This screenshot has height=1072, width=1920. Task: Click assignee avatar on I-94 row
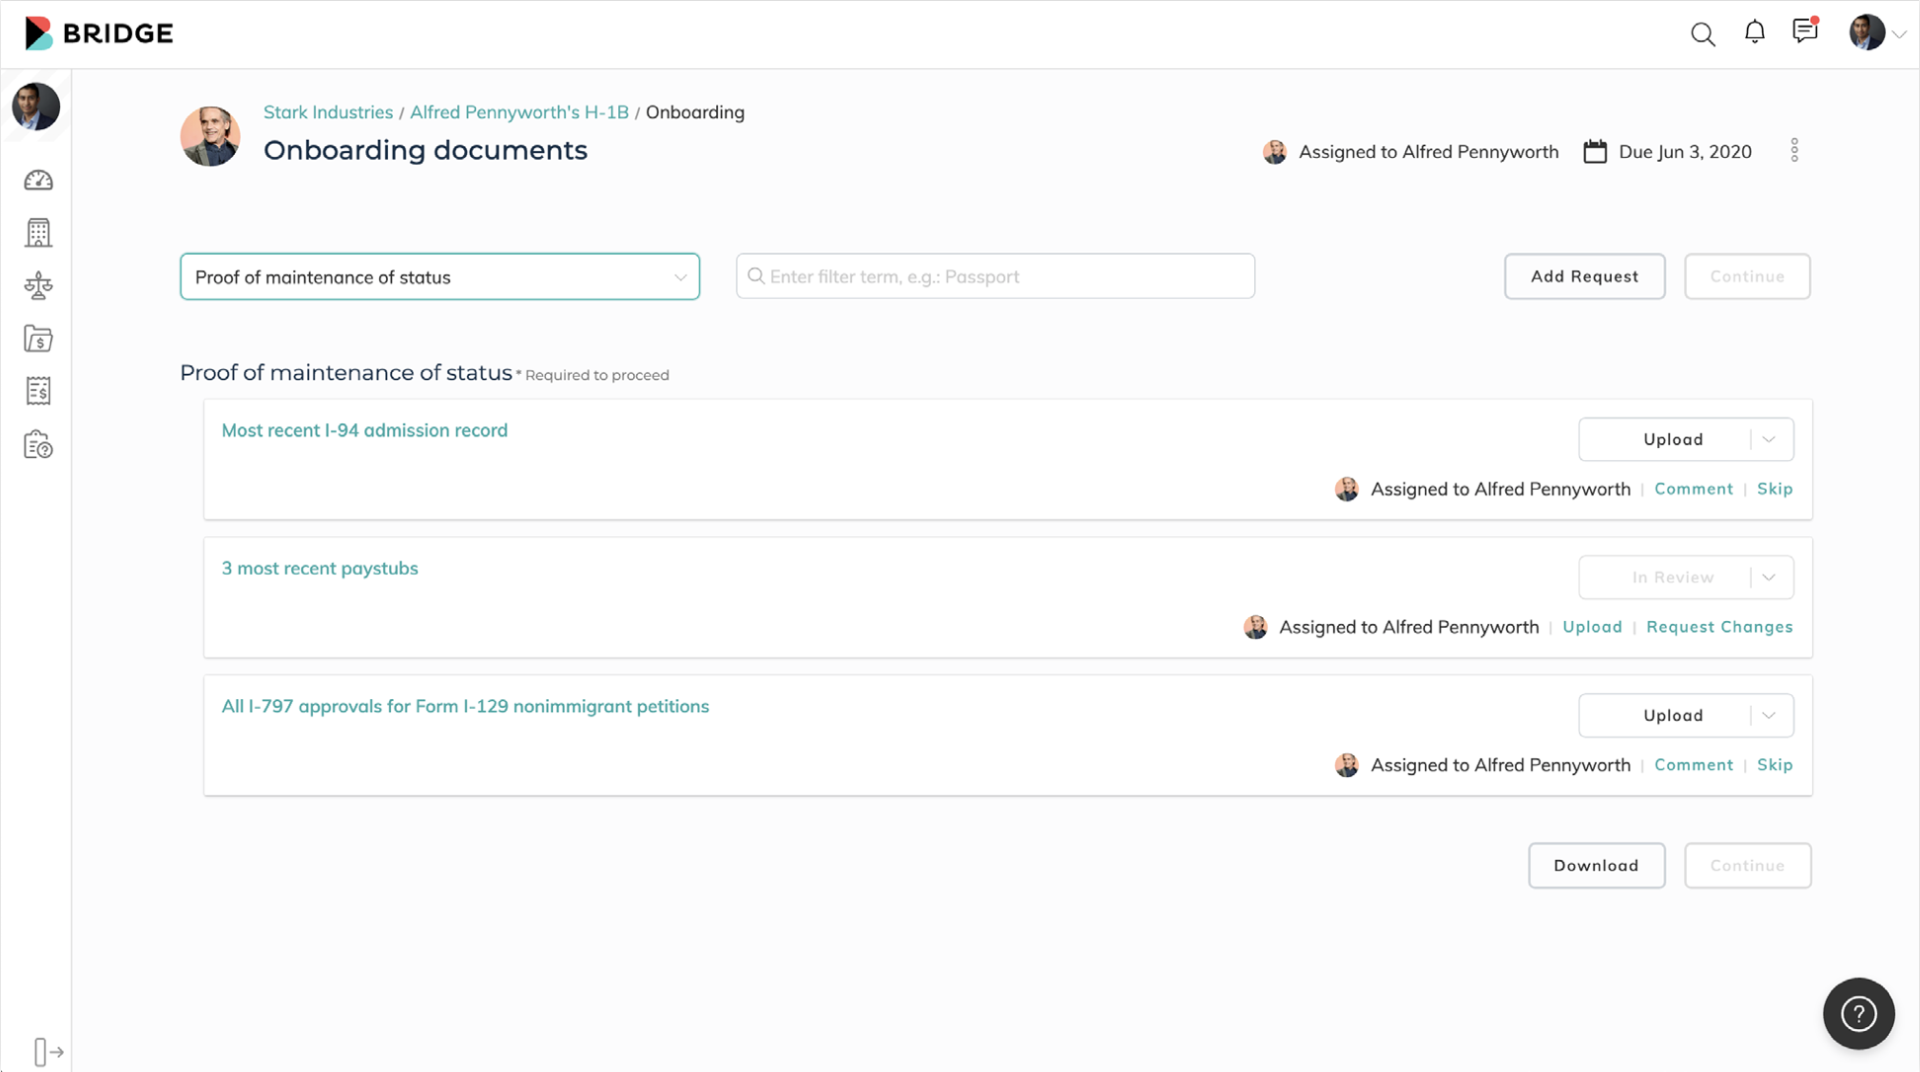(x=1346, y=489)
